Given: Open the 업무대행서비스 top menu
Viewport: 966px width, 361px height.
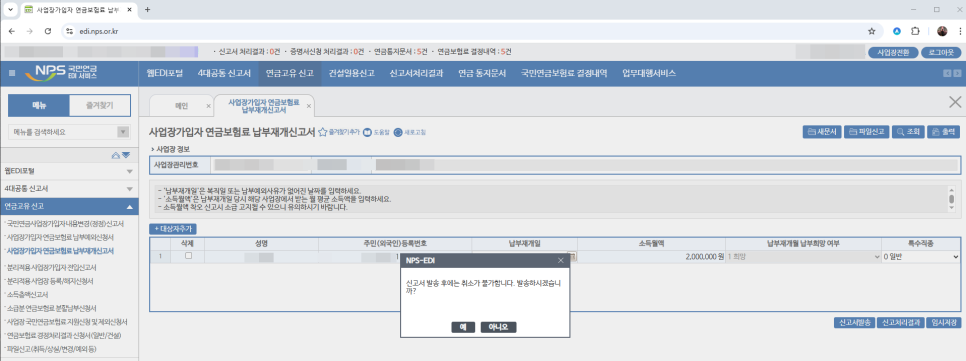Looking at the screenshot, I should pyautogui.click(x=649, y=73).
